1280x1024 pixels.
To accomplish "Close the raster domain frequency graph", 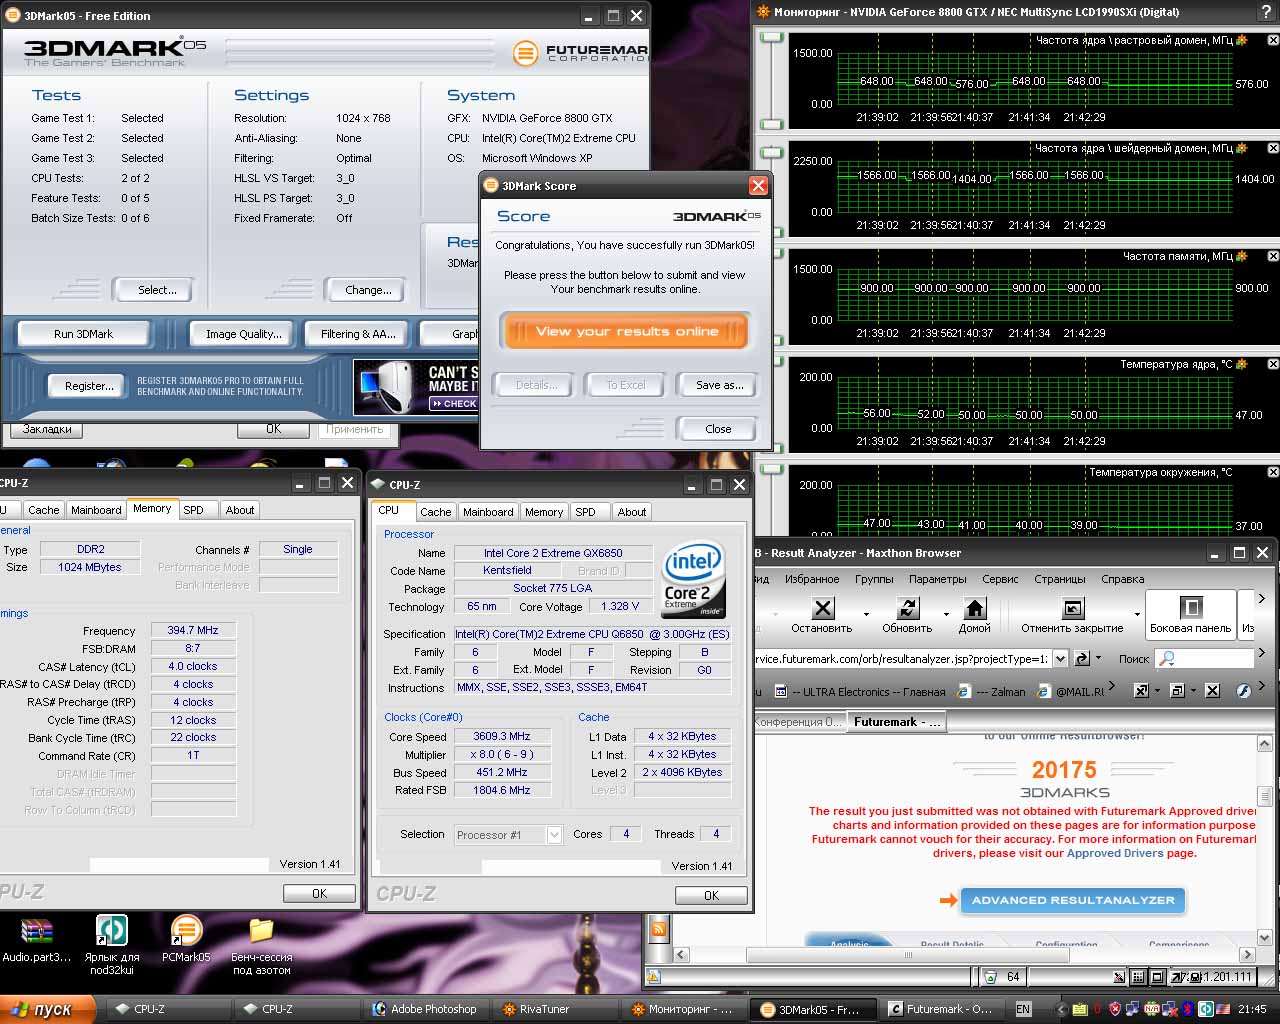I will click(x=1273, y=40).
